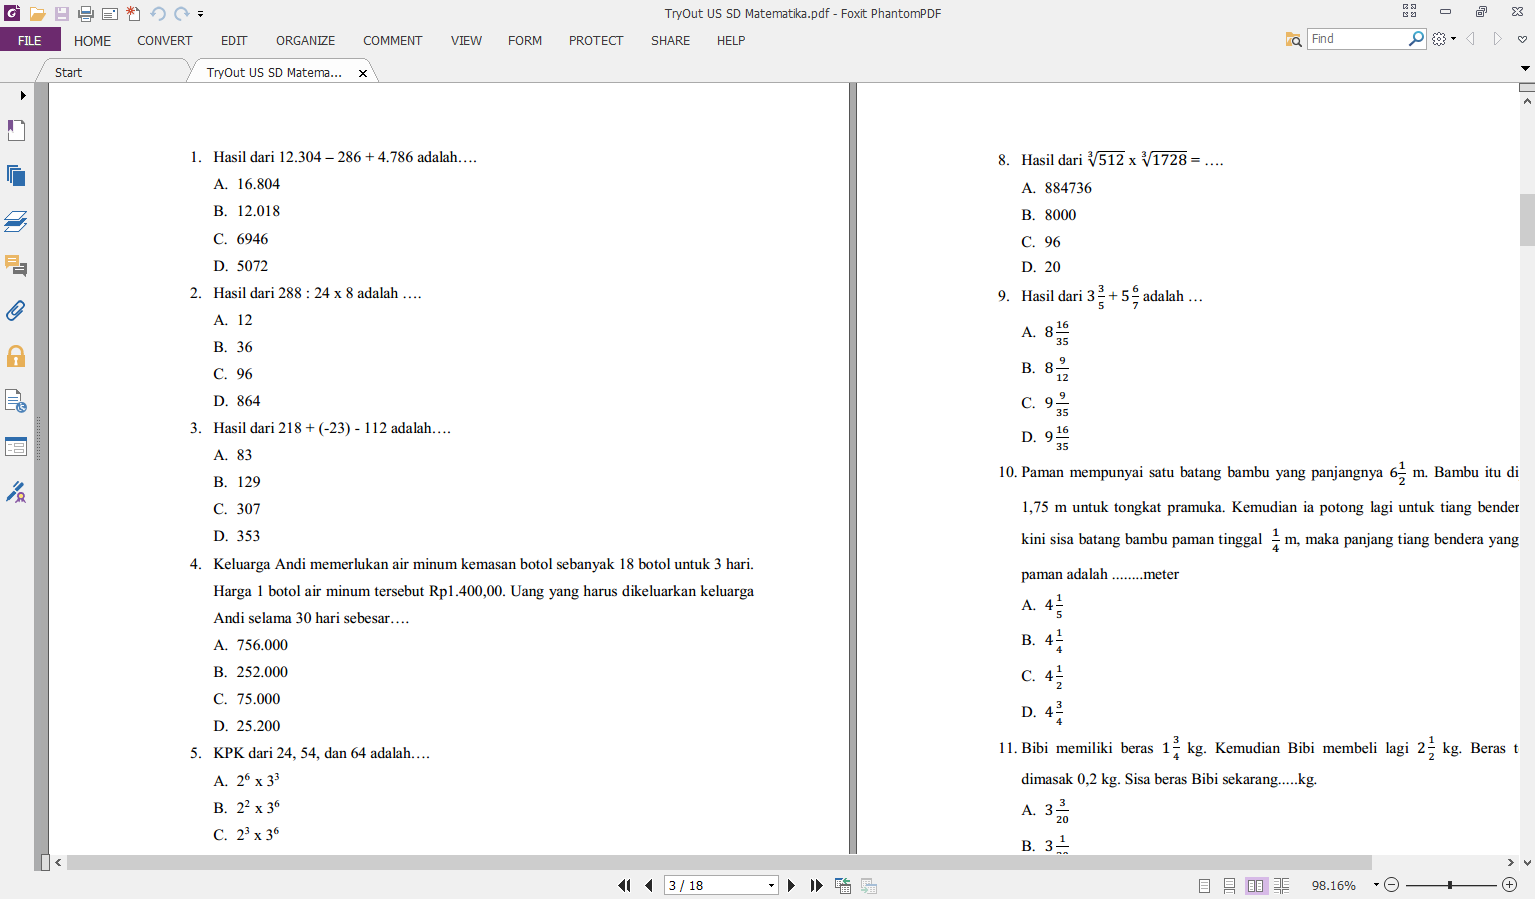Image resolution: width=1535 pixels, height=899 pixels.
Task: Click the next view icon in status bar
Action: coord(869,885)
